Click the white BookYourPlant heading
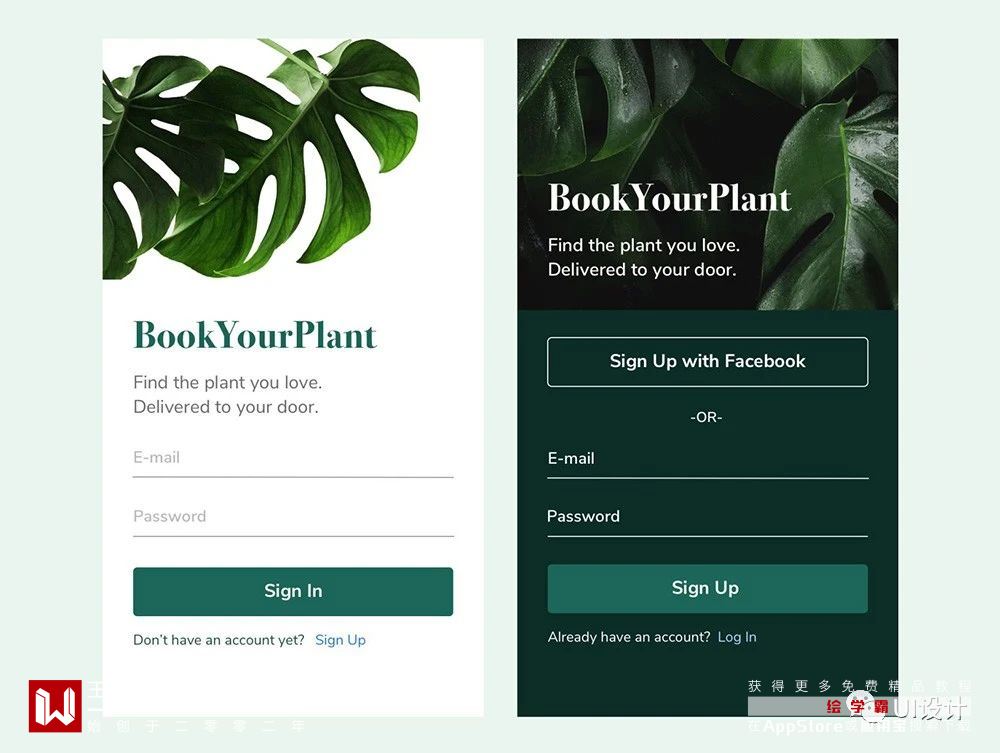This screenshot has height=753, width=1000. 669,198
